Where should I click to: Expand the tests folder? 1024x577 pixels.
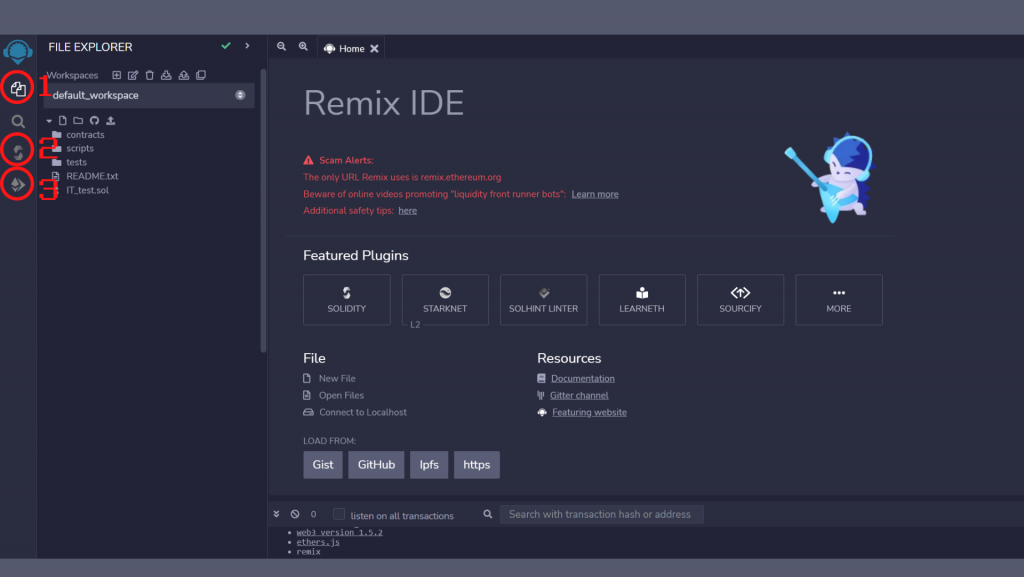tap(76, 162)
